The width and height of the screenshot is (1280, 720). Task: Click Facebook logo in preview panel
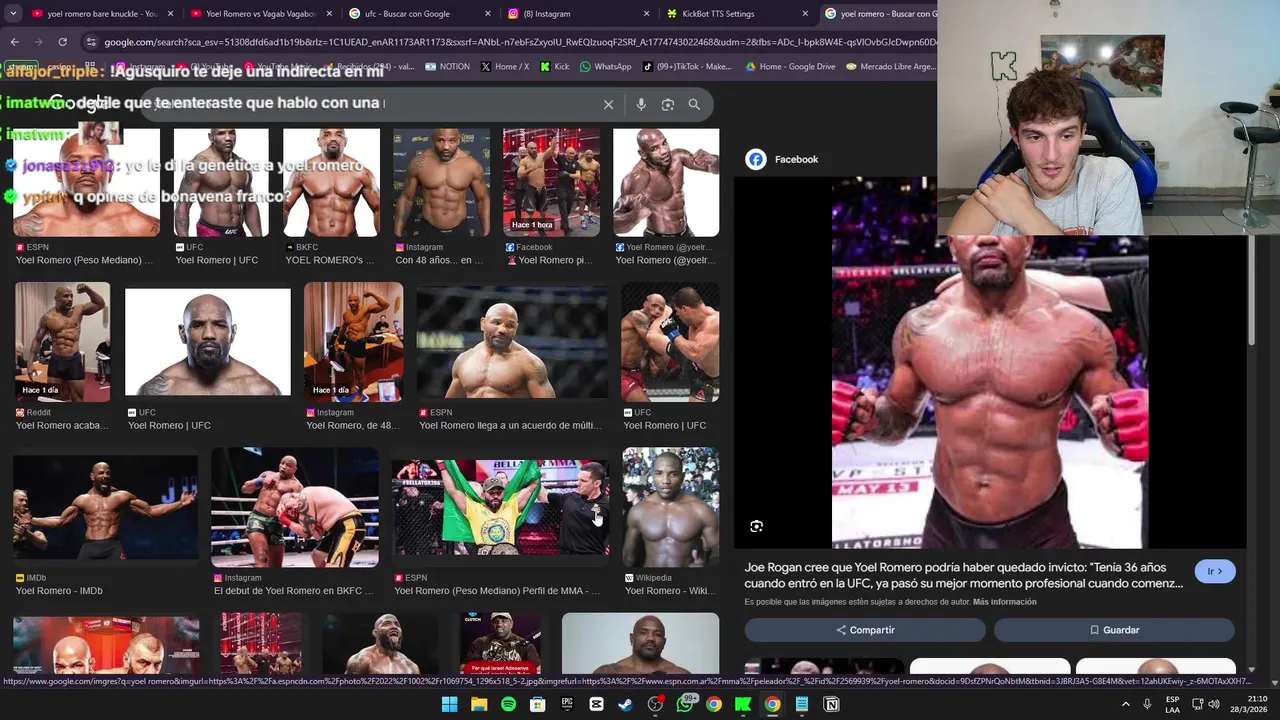pyautogui.click(x=756, y=159)
